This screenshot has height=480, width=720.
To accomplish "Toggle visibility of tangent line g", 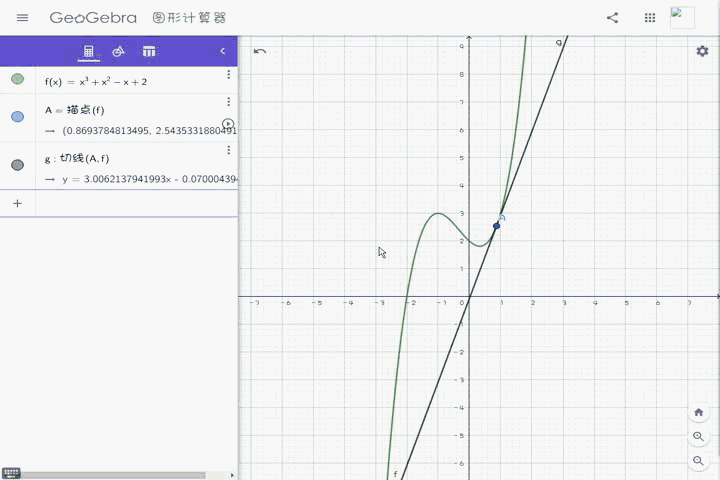I will [x=18, y=165].
